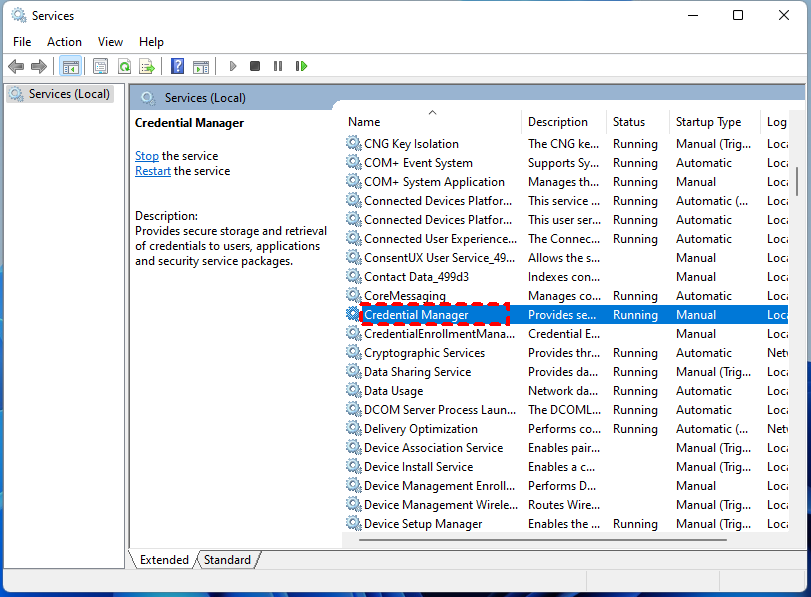
Task: Click the Stop the service link
Action: [146, 156]
